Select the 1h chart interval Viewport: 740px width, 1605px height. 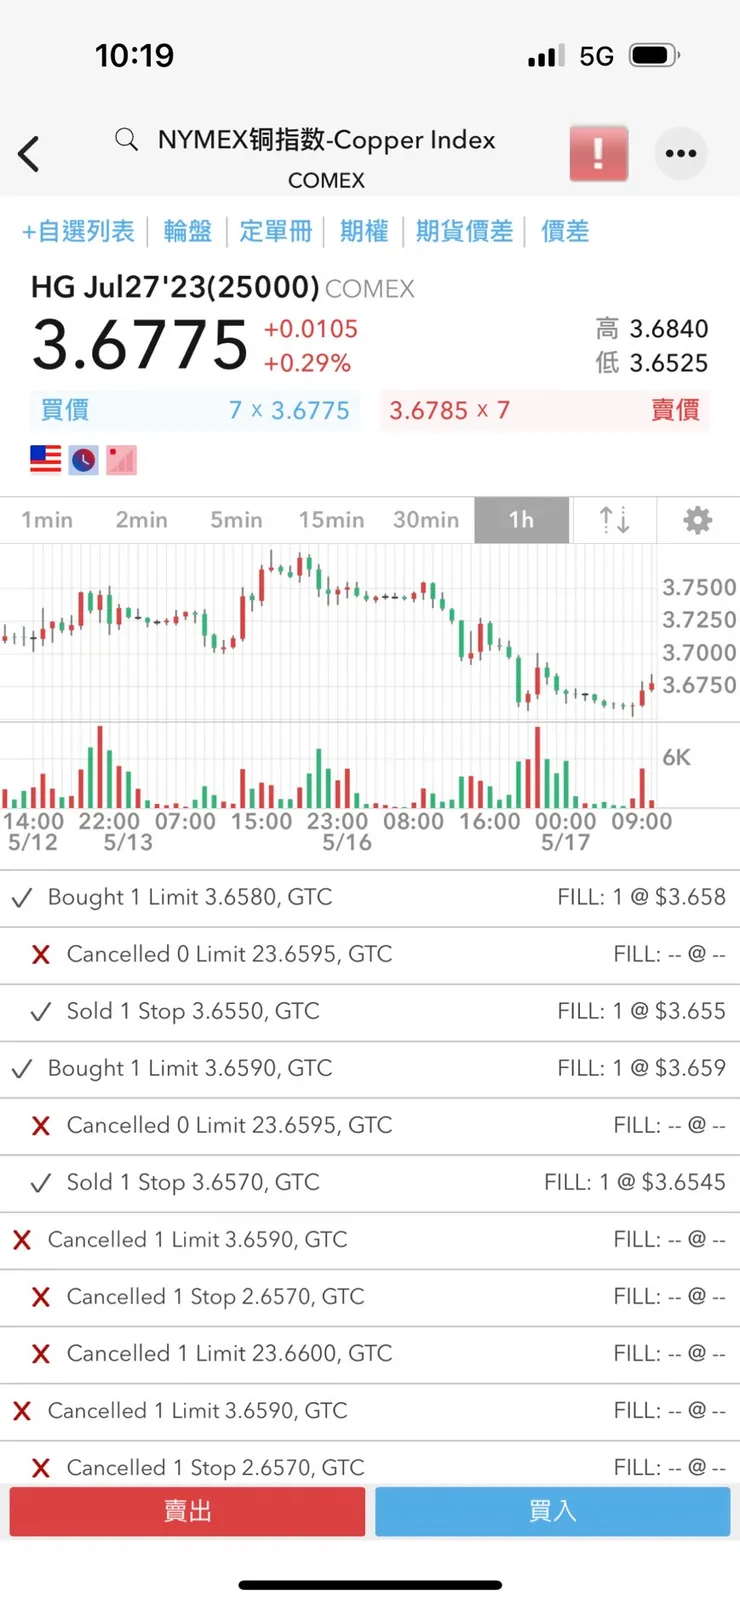[x=521, y=520]
